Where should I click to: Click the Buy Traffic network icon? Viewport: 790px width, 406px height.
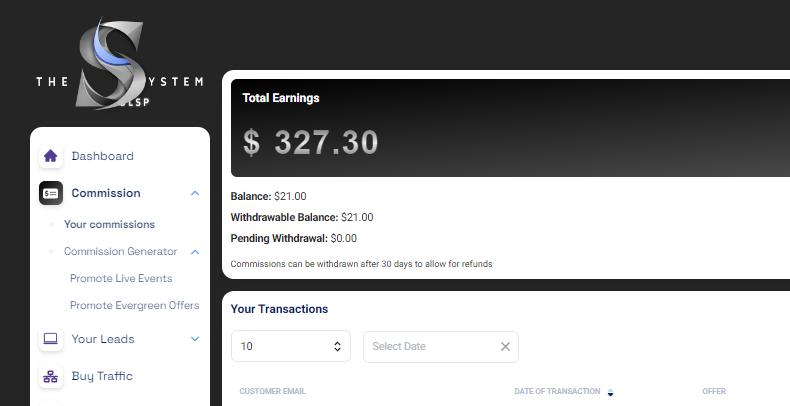click(x=51, y=376)
